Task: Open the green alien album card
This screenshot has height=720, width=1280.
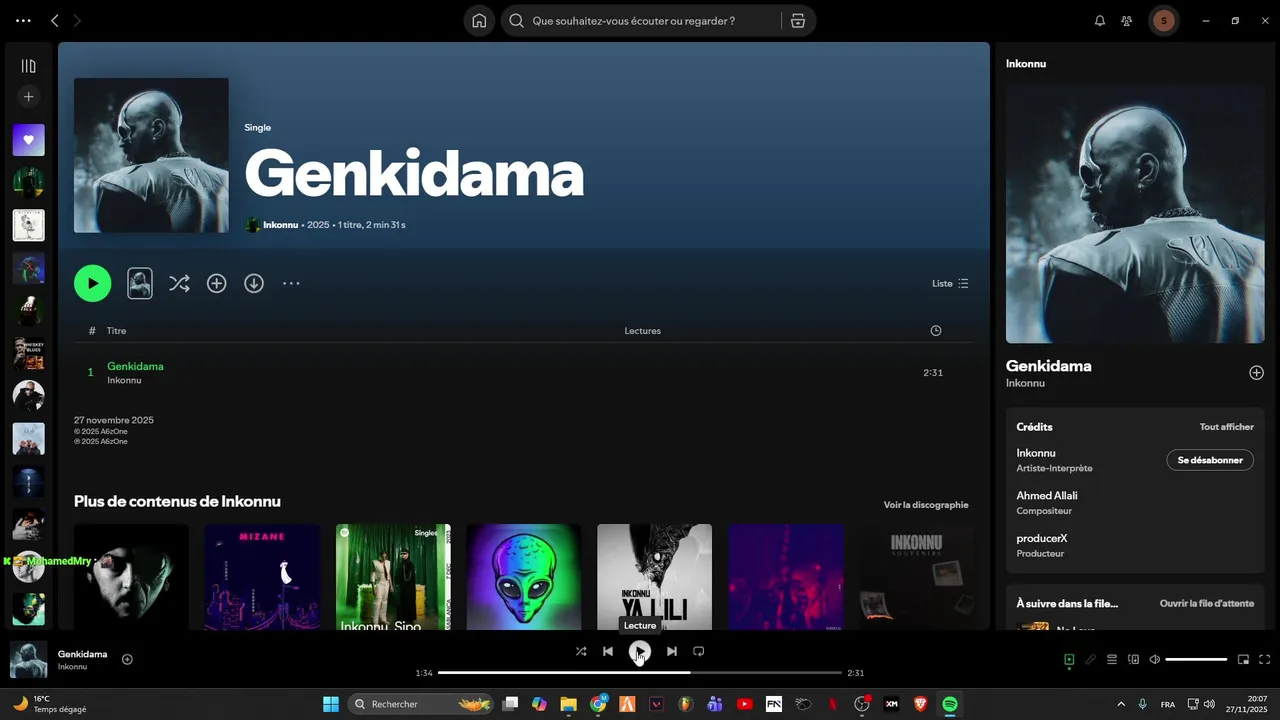Action: click(x=524, y=577)
